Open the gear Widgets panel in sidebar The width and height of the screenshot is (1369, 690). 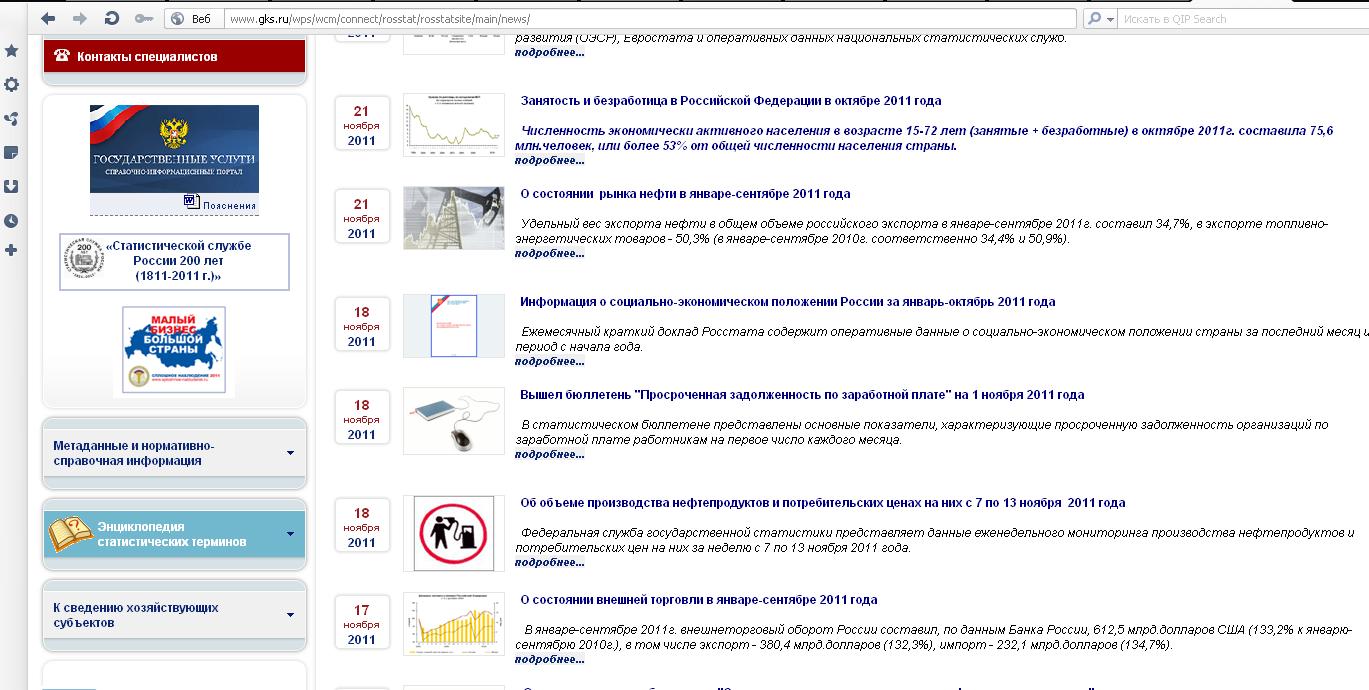pyautogui.click(x=11, y=85)
